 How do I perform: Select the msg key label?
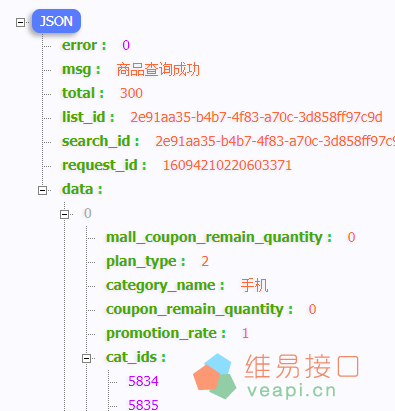81,69
